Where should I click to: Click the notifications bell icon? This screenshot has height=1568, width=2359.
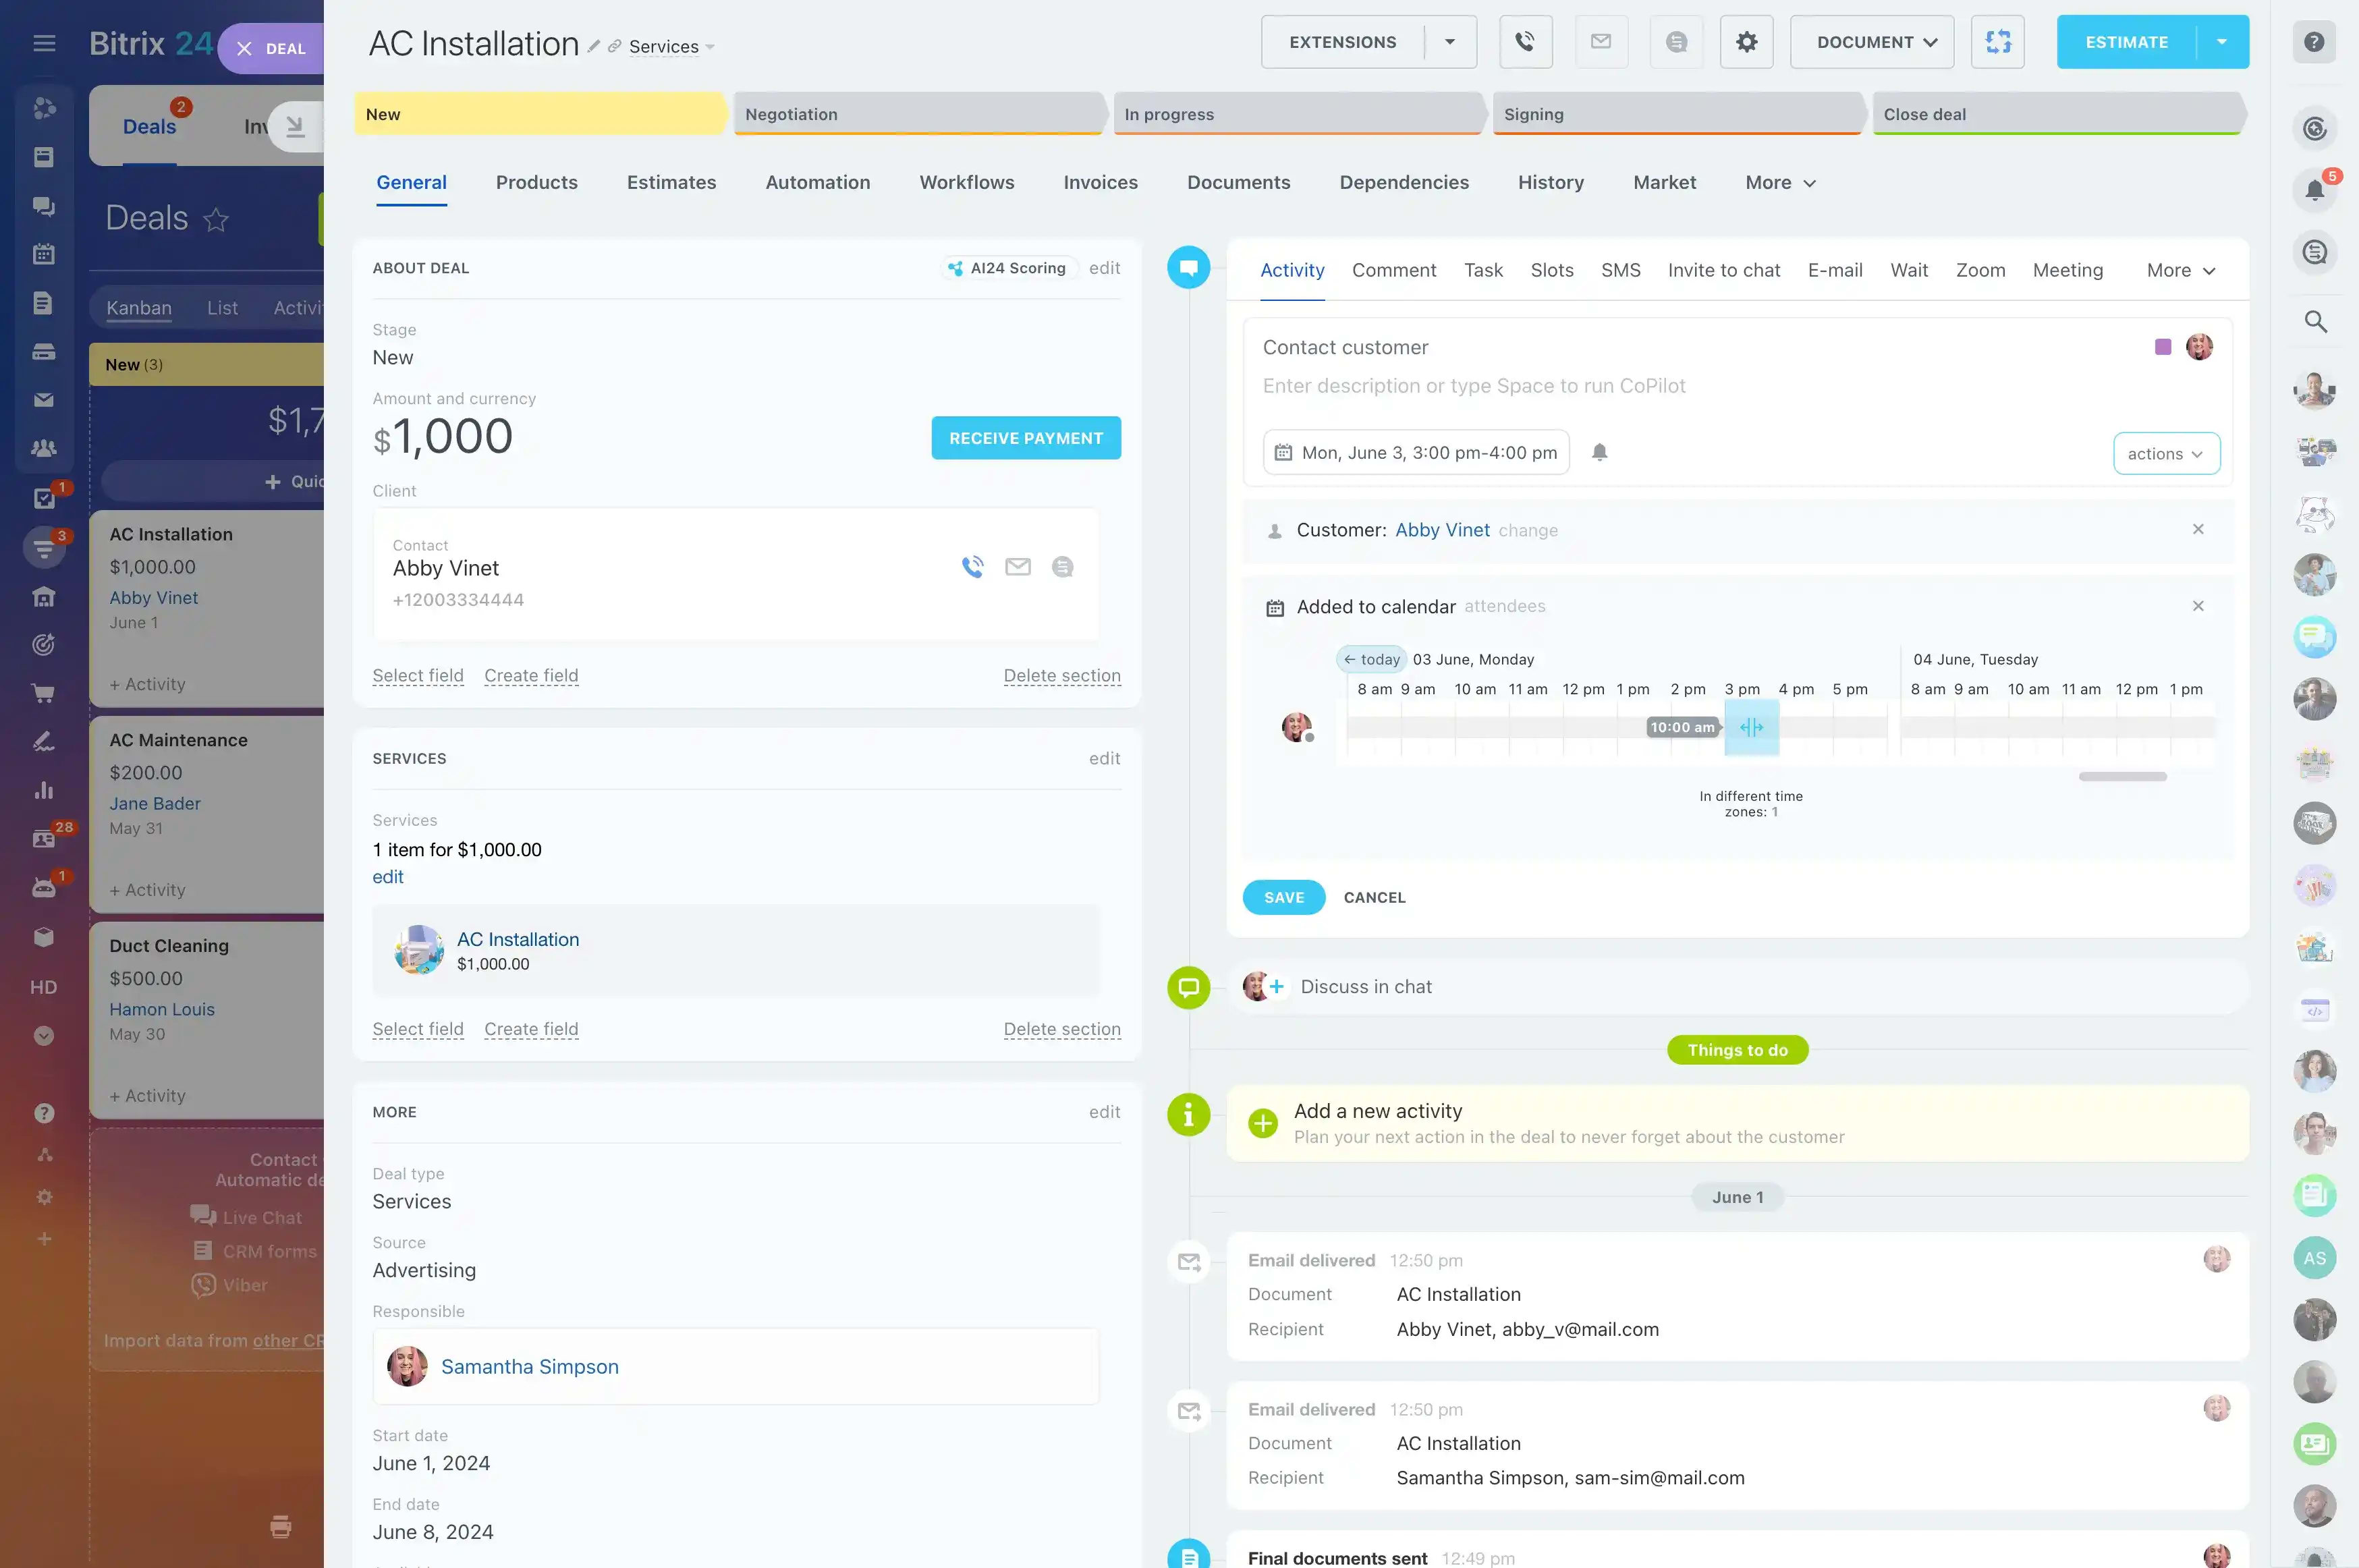tap(2314, 190)
